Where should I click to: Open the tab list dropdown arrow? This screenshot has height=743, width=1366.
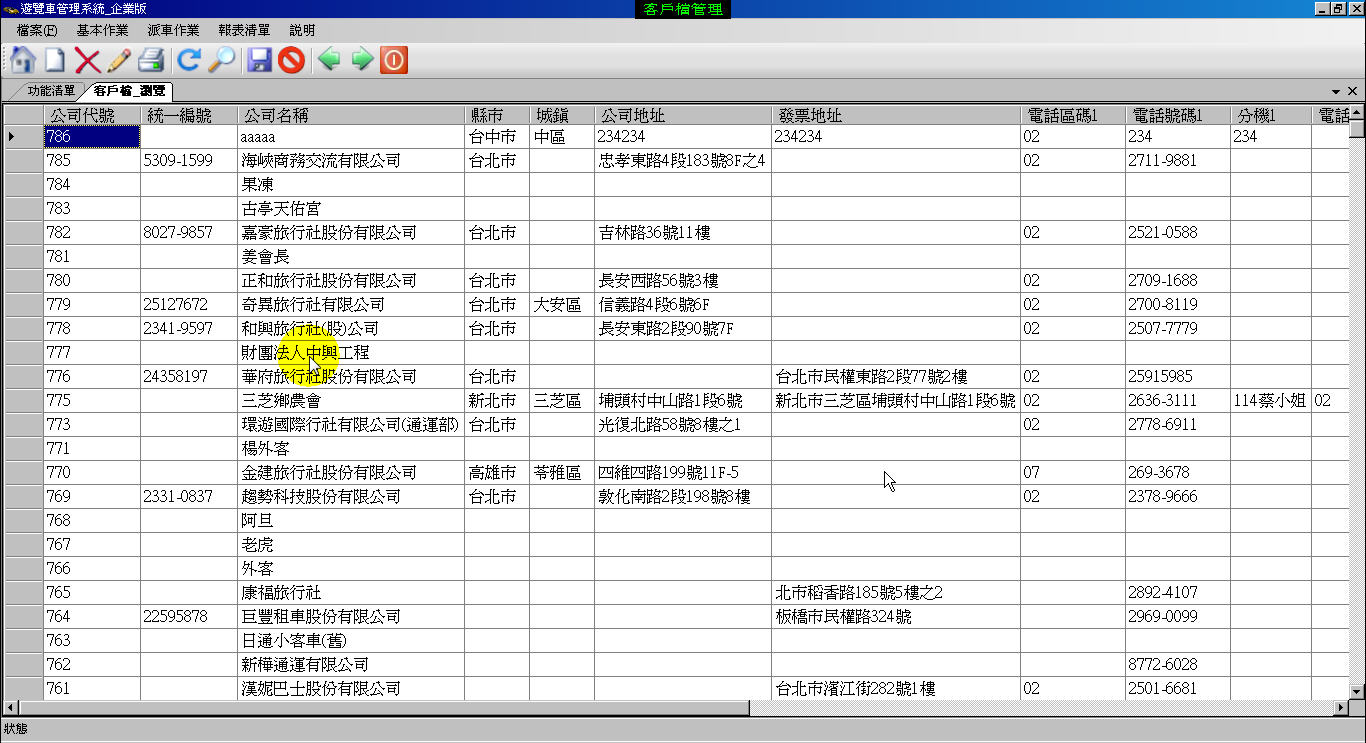(x=1337, y=91)
